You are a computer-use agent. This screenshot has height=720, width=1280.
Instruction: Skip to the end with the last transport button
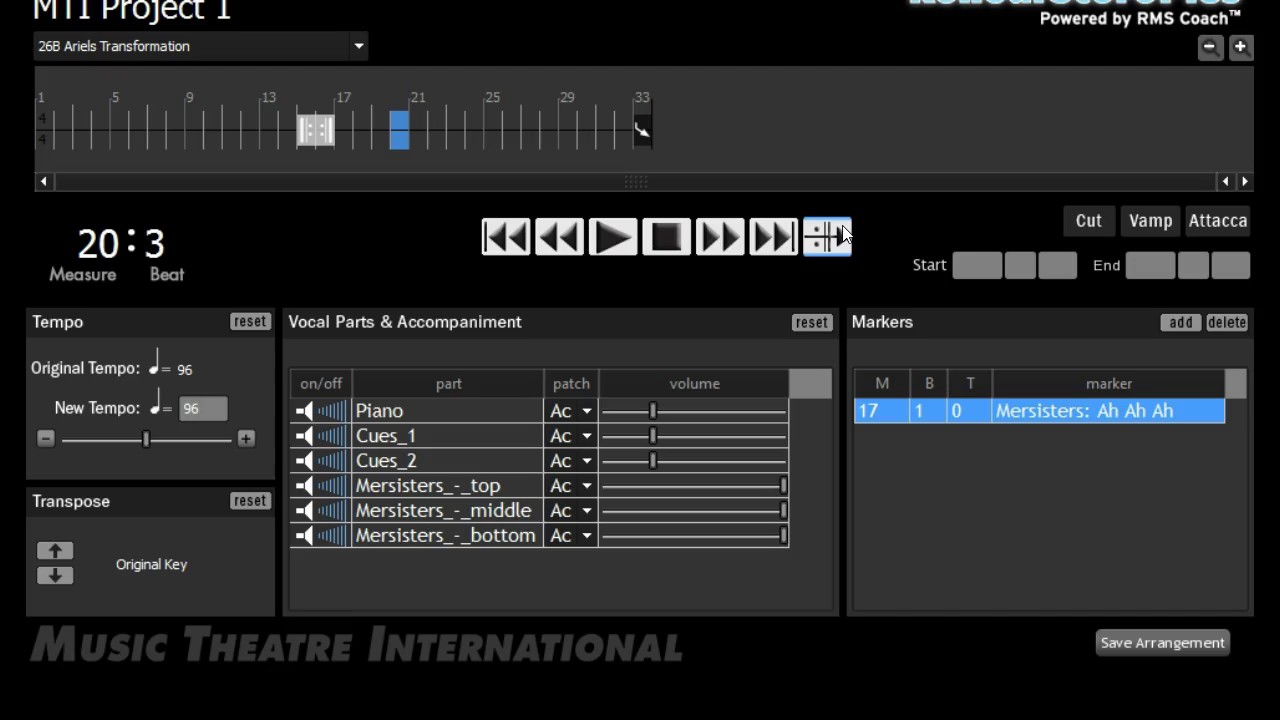tap(773, 237)
